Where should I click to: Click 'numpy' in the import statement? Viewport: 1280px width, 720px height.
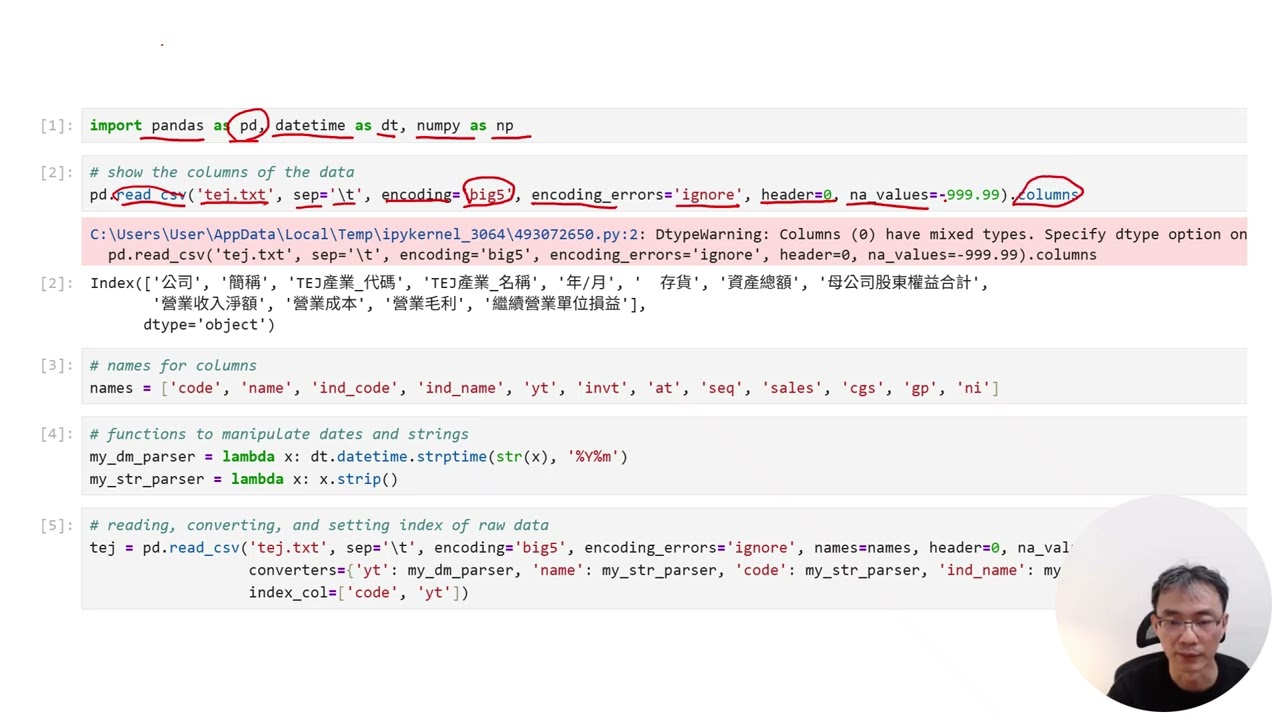438,125
